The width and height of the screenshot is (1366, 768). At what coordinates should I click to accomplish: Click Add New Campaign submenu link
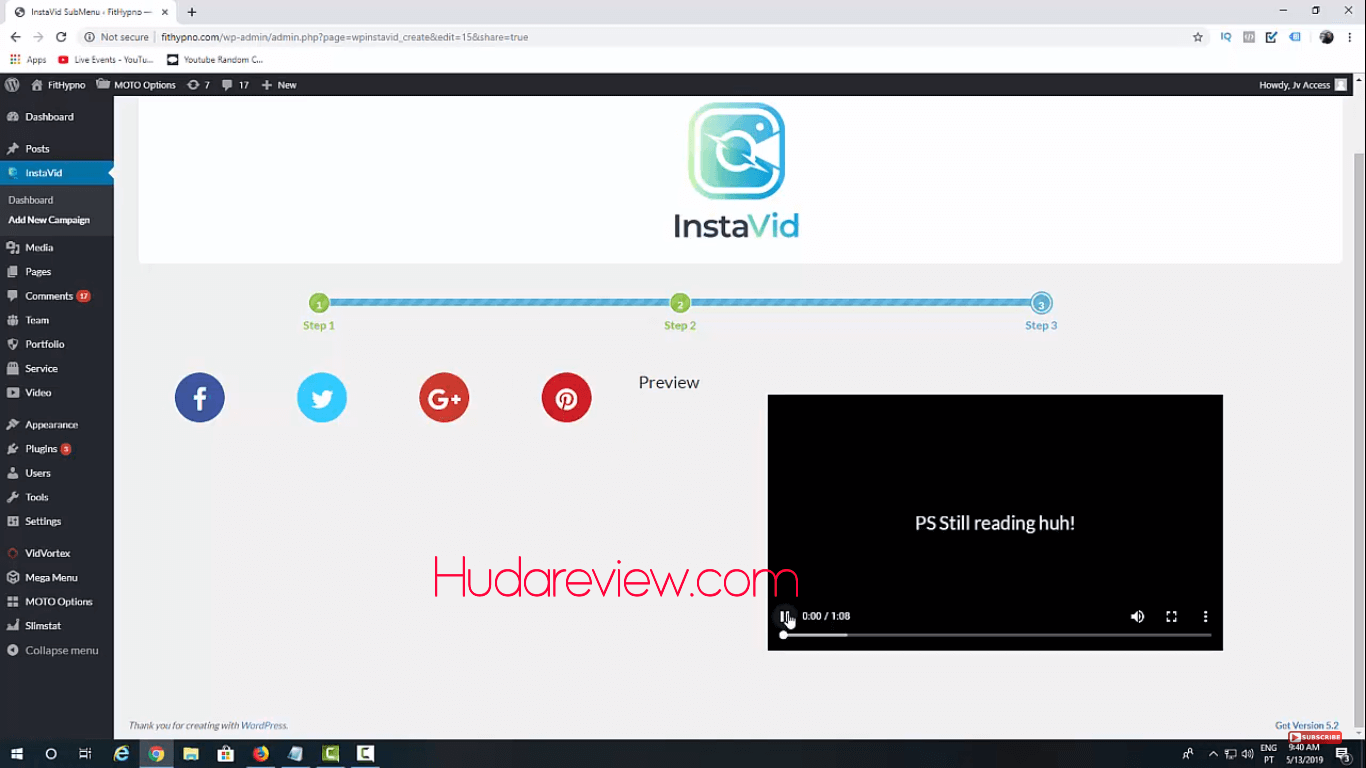point(49,220)
